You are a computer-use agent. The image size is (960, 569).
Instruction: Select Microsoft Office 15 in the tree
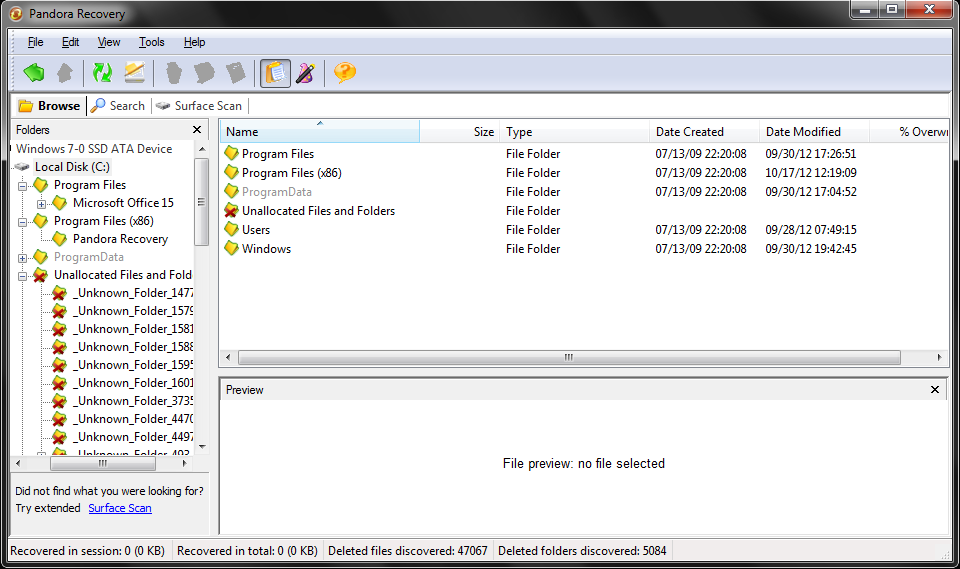click(123, 202)
